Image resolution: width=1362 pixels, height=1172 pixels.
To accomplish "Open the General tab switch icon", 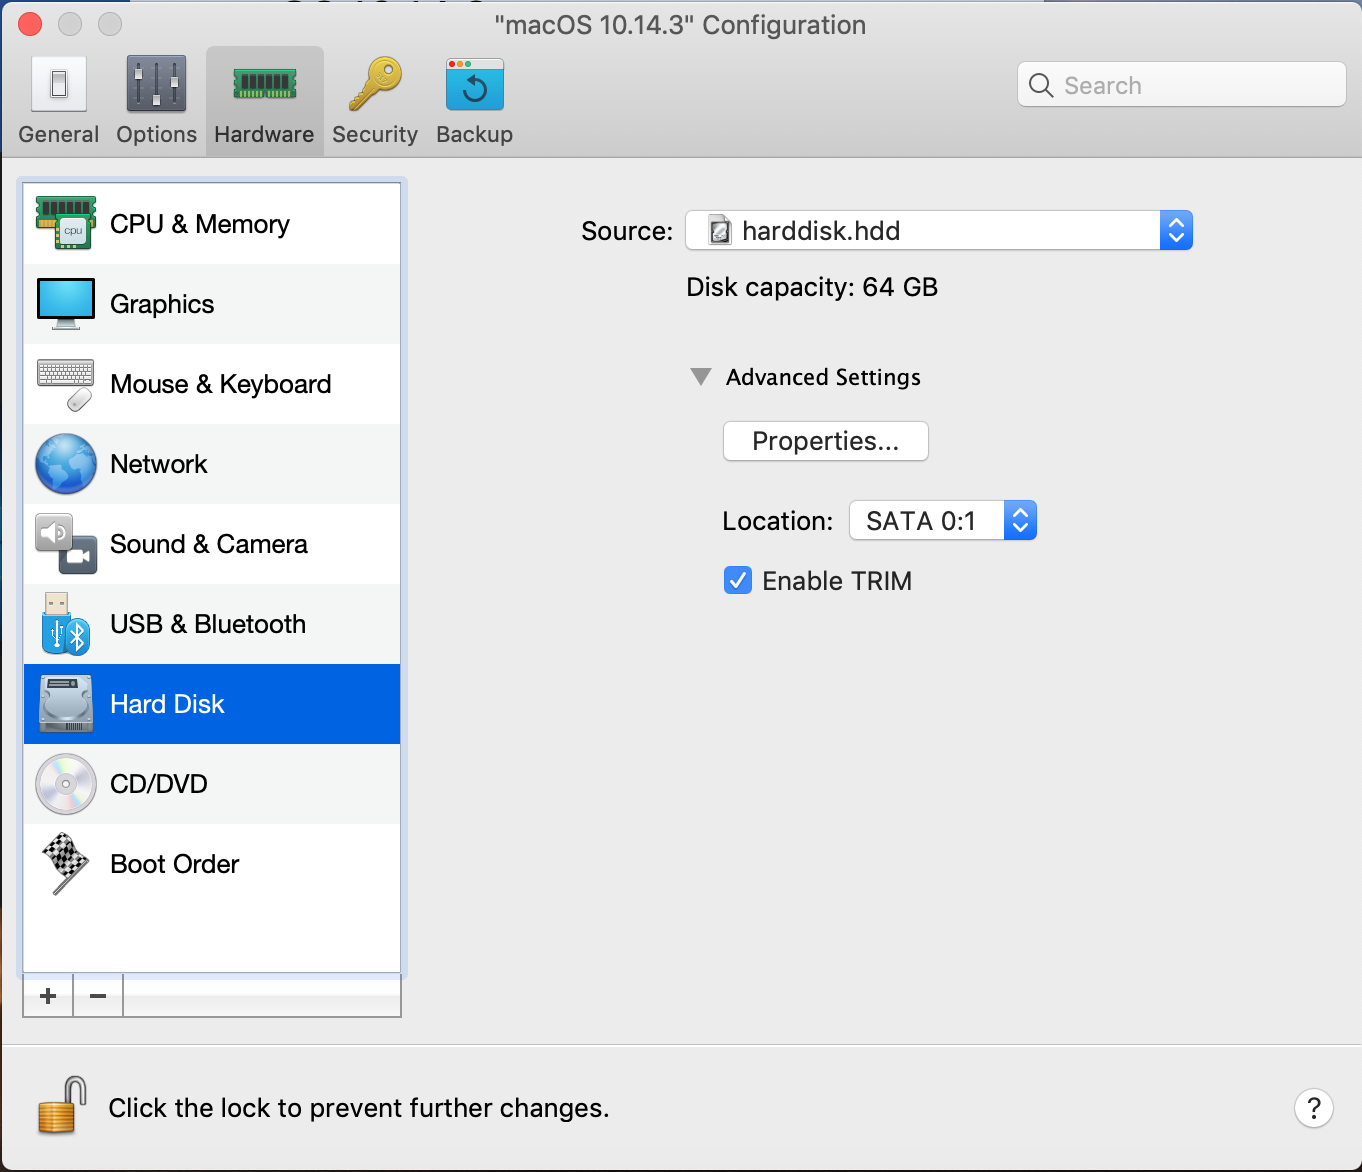I will (x=59, y=84).
